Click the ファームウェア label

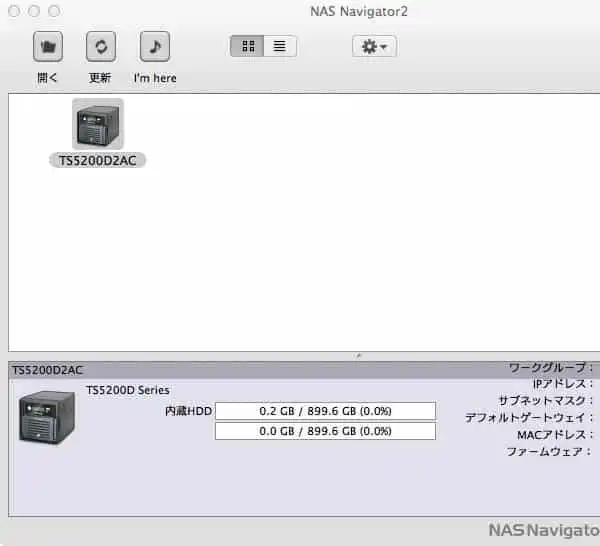coord(549,451)
